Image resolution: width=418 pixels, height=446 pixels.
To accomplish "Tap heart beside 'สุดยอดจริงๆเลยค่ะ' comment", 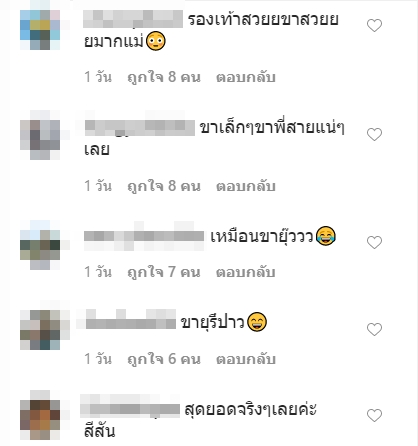I will 374,415.
